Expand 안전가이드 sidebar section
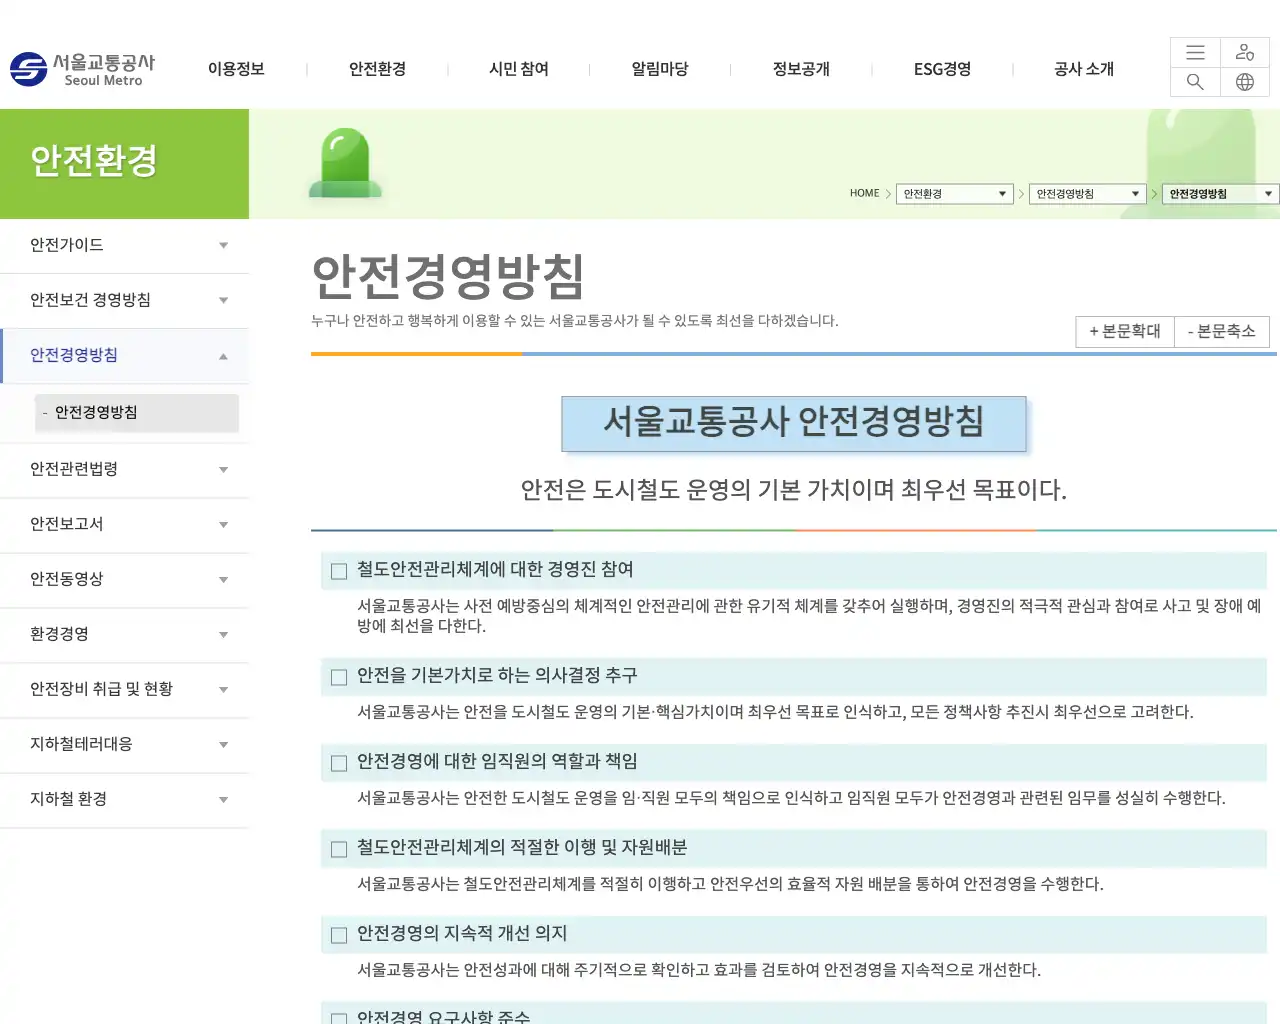 (x=124, y=245)
